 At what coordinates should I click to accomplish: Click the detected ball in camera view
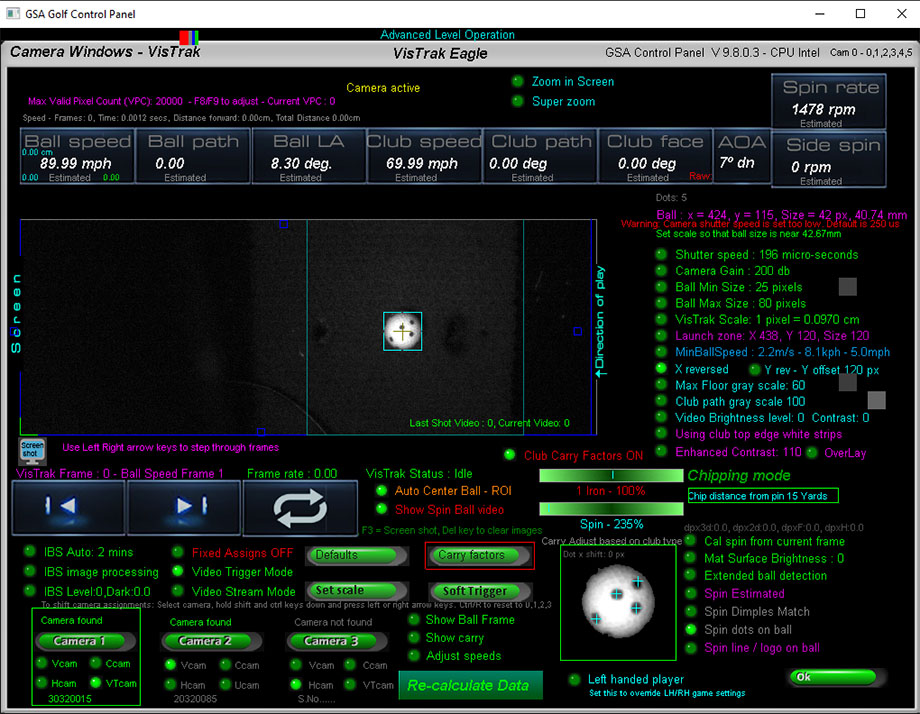point(402,331)
